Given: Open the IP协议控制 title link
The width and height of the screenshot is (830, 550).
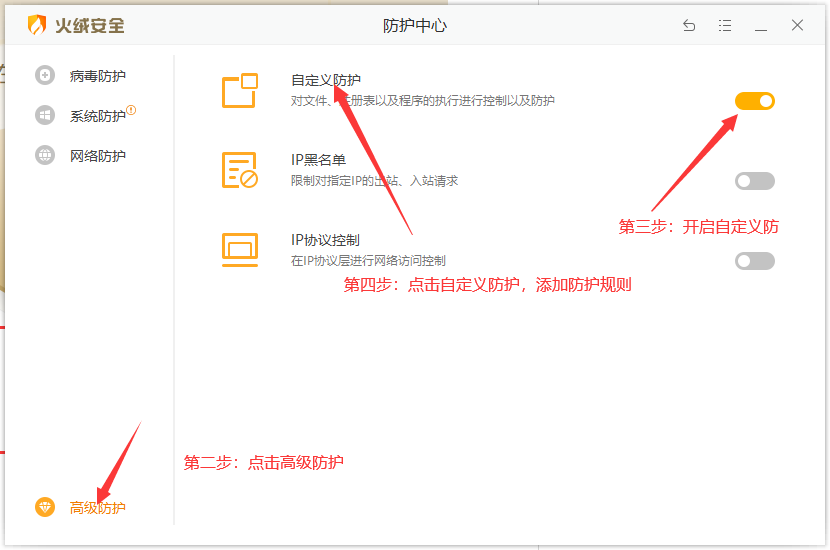Looking at the screenshot, I should tap(325, 240).
